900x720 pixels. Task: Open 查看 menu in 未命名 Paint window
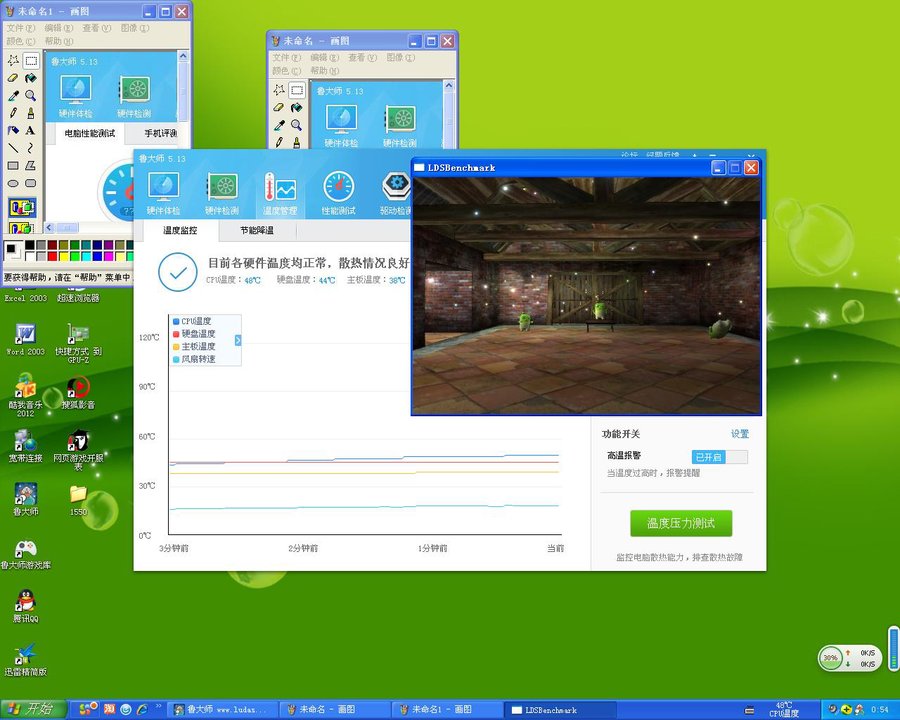(x=358, y=58)
